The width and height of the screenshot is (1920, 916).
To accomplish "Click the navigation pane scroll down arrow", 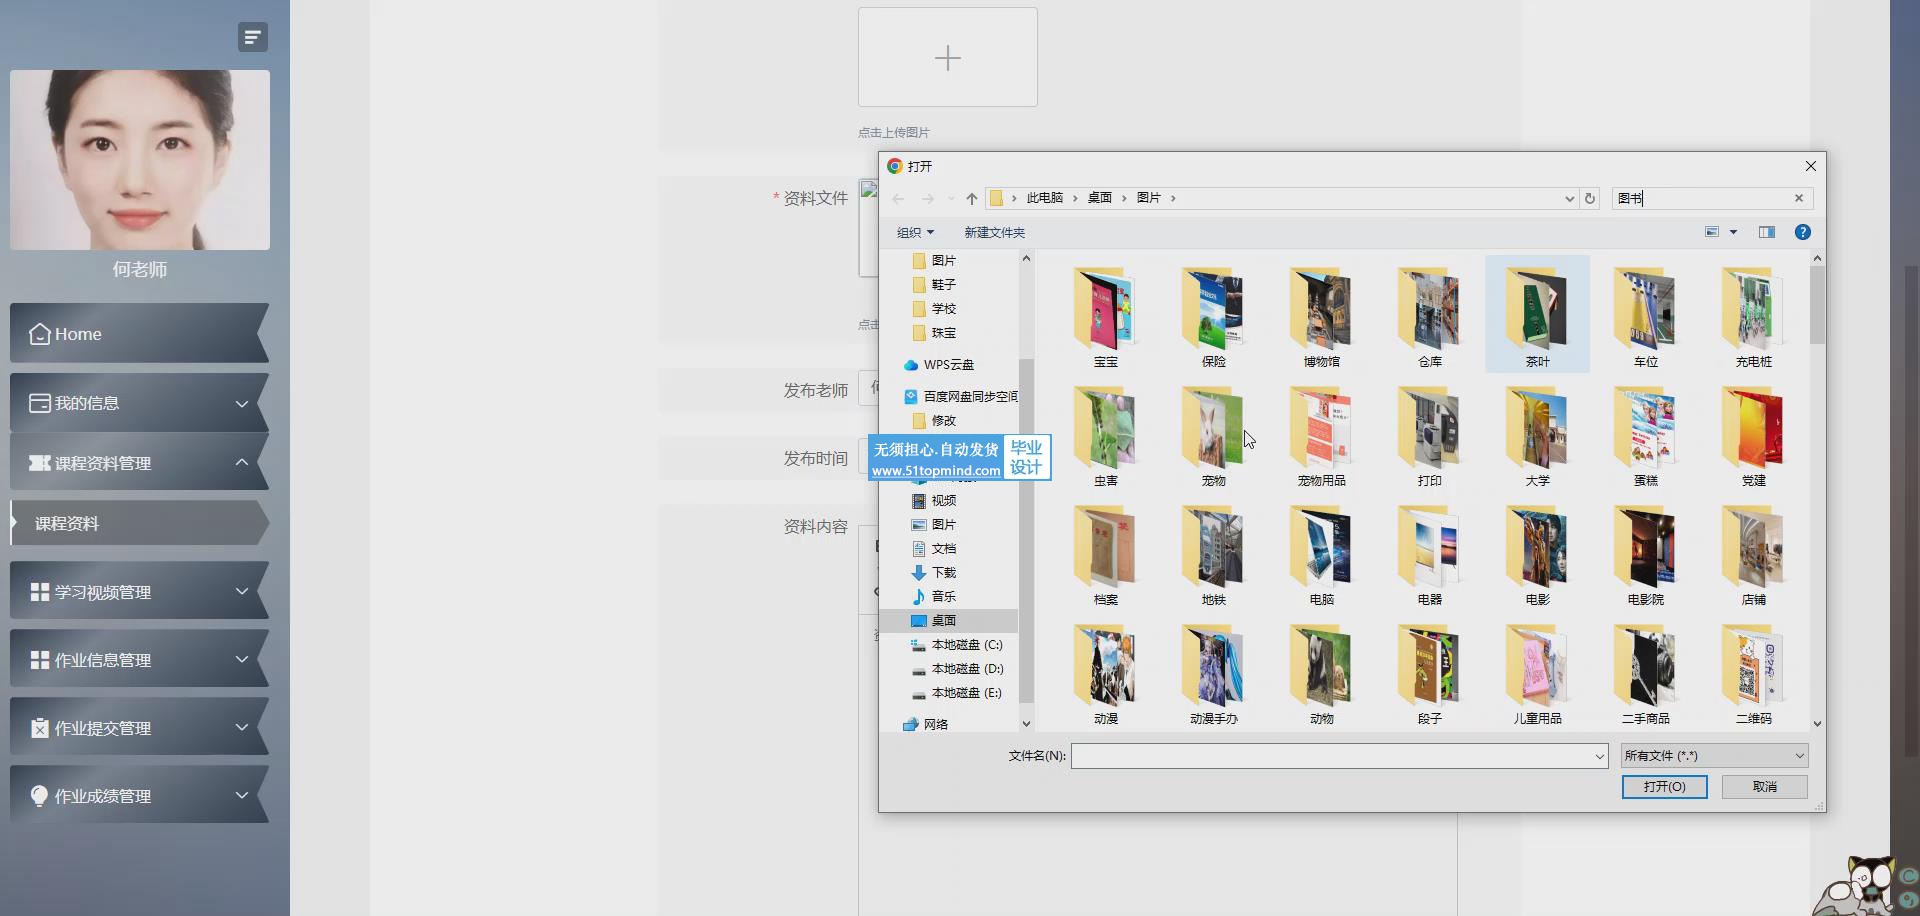I will pos(1026,724).
